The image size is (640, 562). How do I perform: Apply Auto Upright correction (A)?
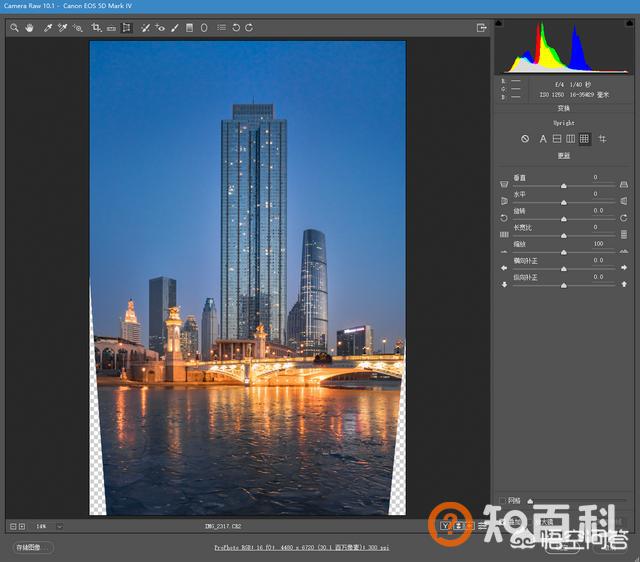543,139
